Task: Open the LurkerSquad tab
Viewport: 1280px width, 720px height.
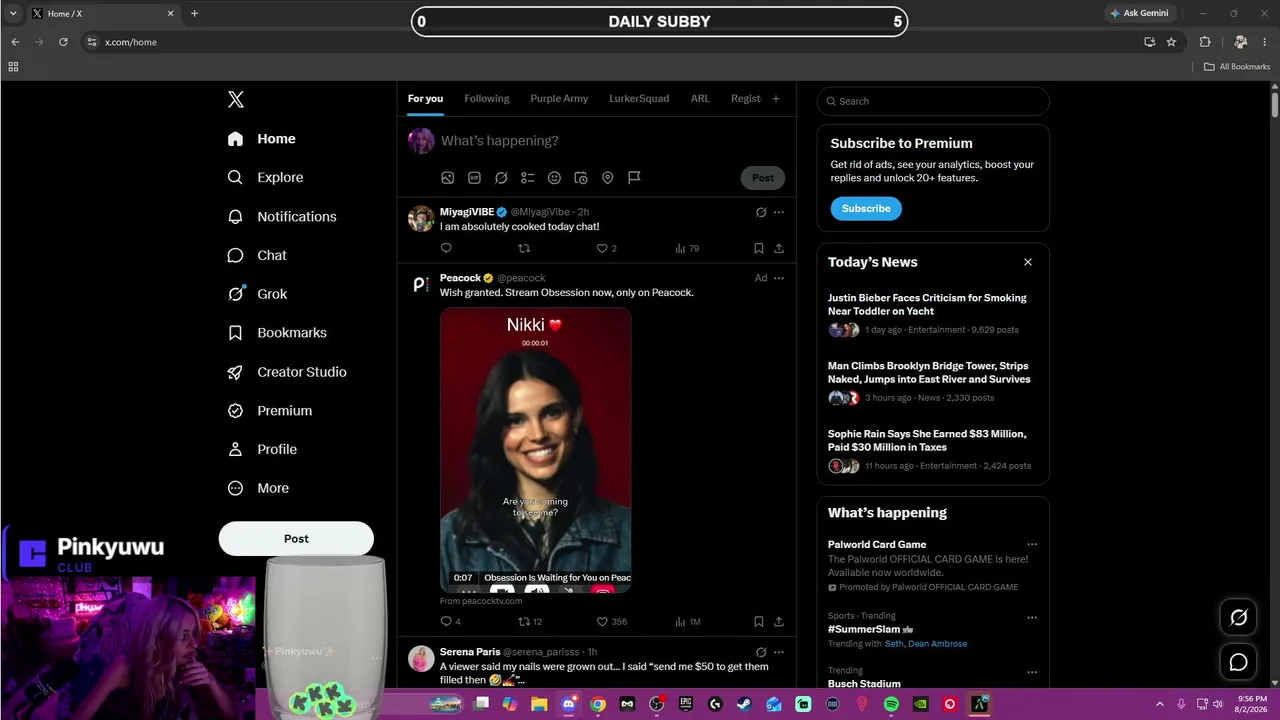Action: click(x=639, y=99)
